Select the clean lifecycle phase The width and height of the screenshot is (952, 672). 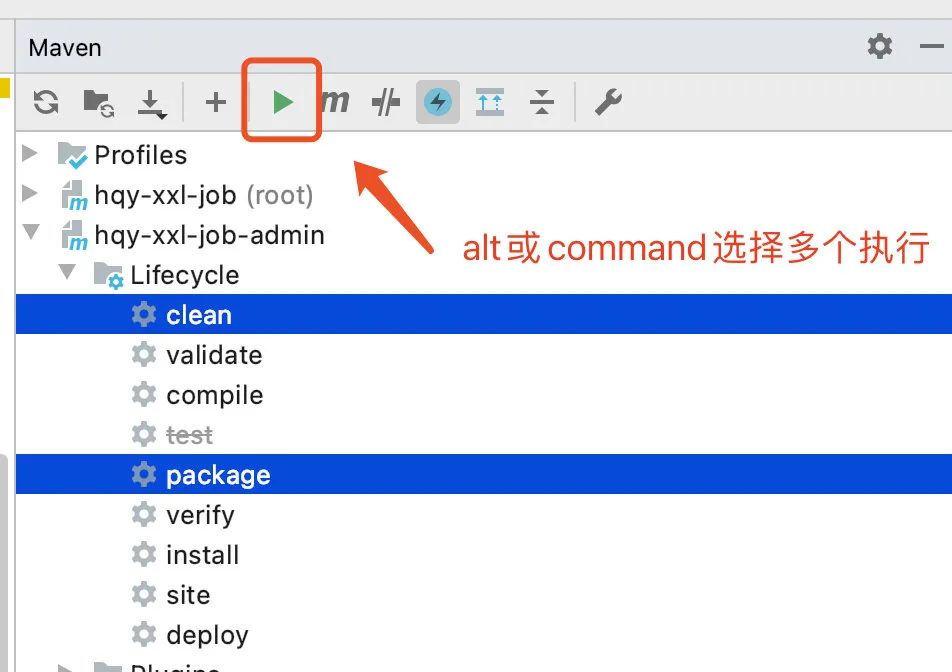click(483, 314)
